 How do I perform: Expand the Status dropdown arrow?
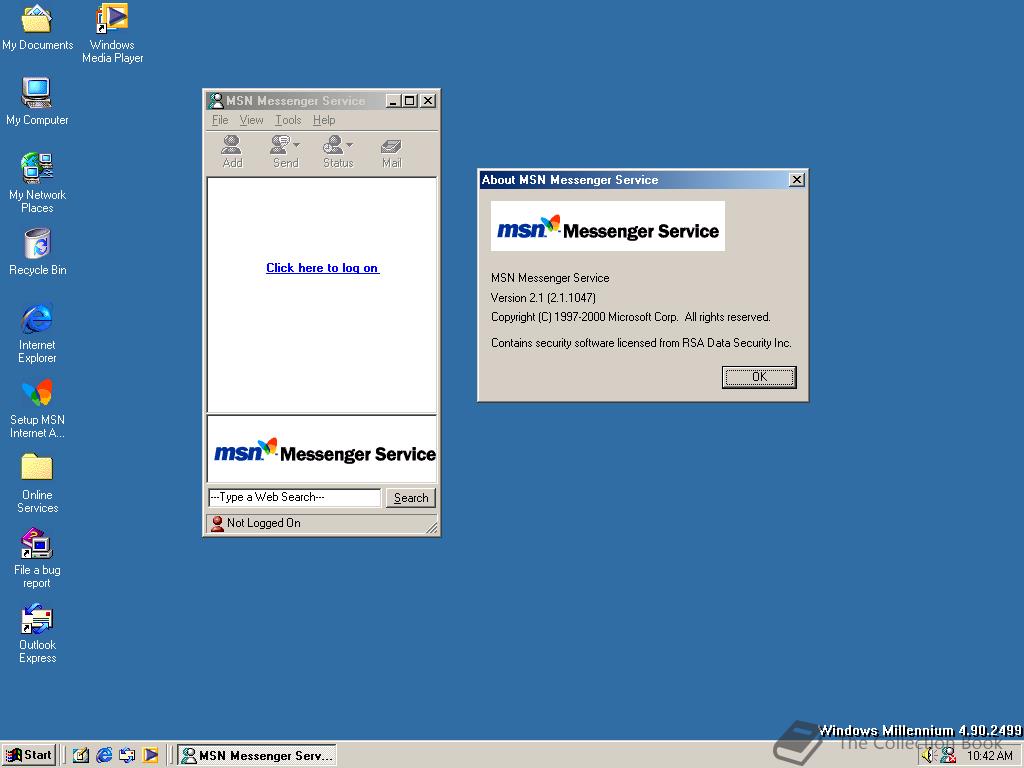[349, 144]
